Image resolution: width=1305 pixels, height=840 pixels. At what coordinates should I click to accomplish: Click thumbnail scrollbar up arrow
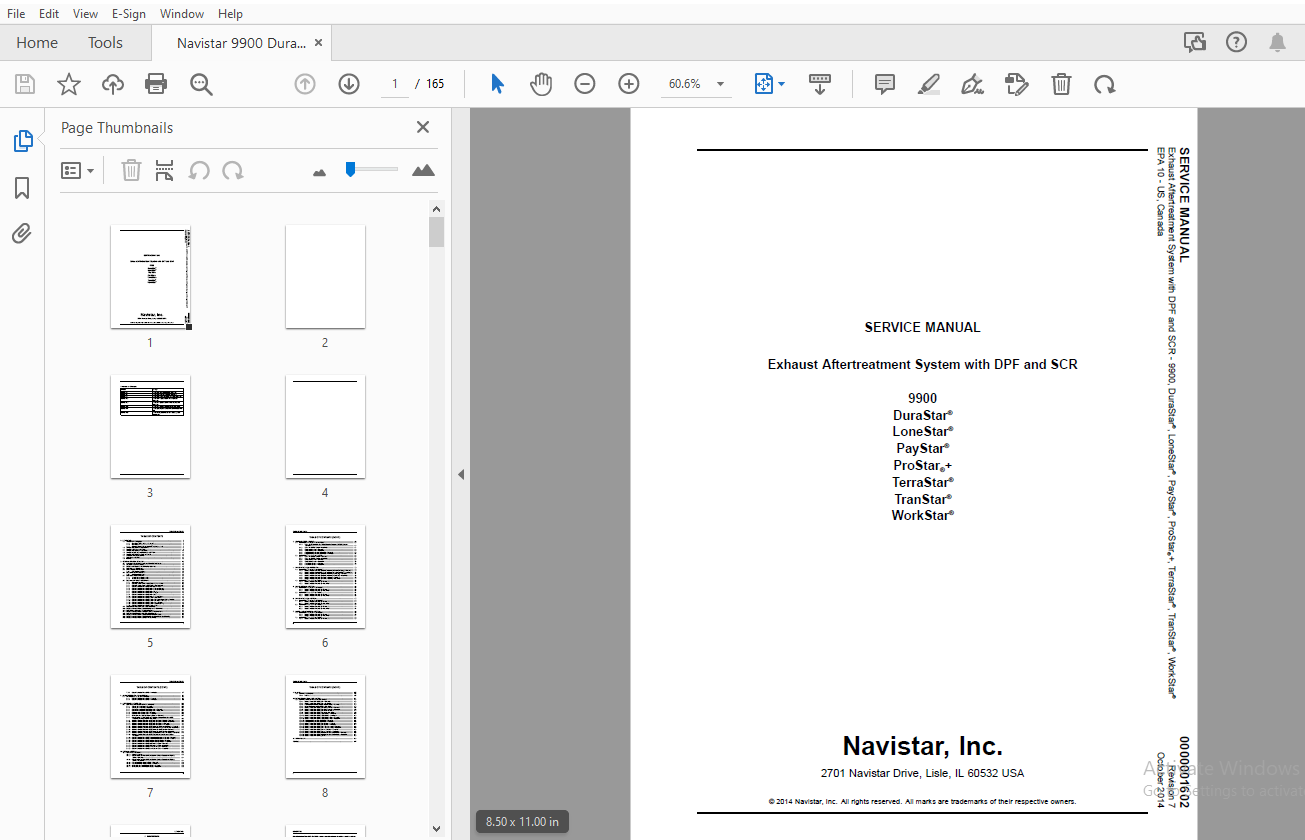point(436,208)
